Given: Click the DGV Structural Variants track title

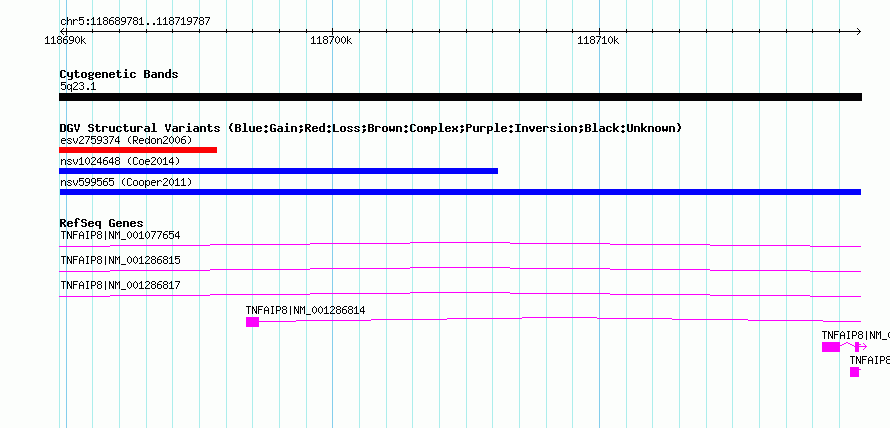Looking at the screenshot, I should point(371,128).
